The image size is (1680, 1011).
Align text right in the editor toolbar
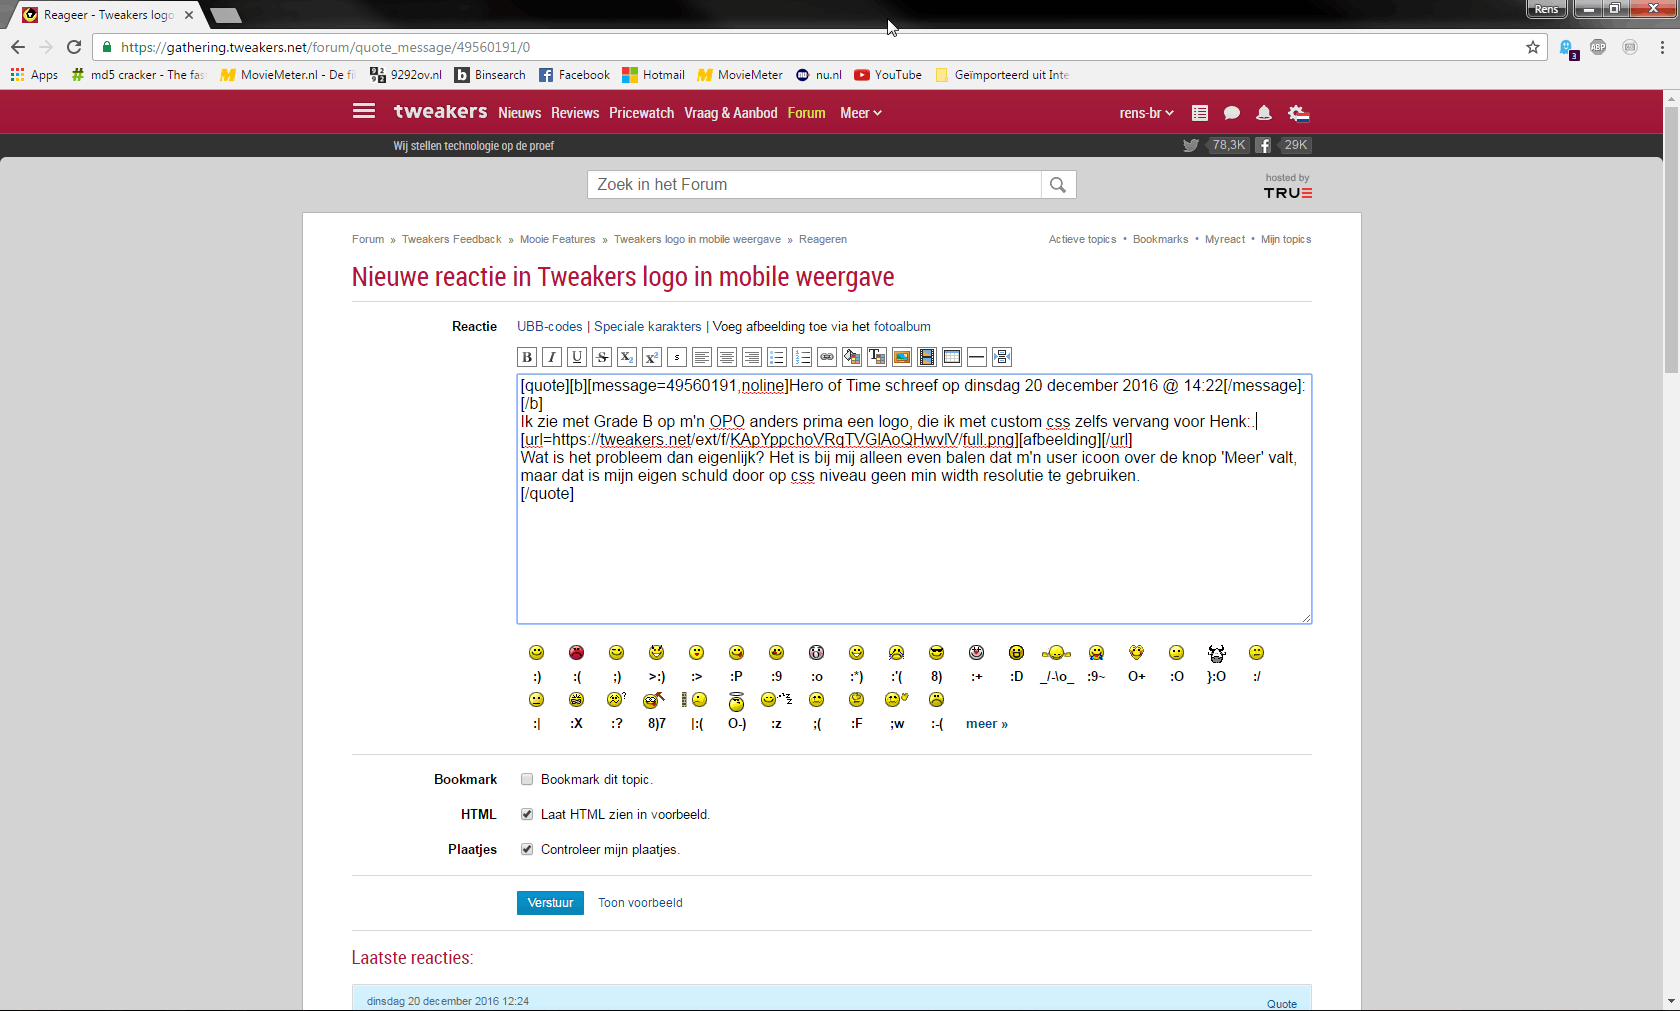[752, 357]
